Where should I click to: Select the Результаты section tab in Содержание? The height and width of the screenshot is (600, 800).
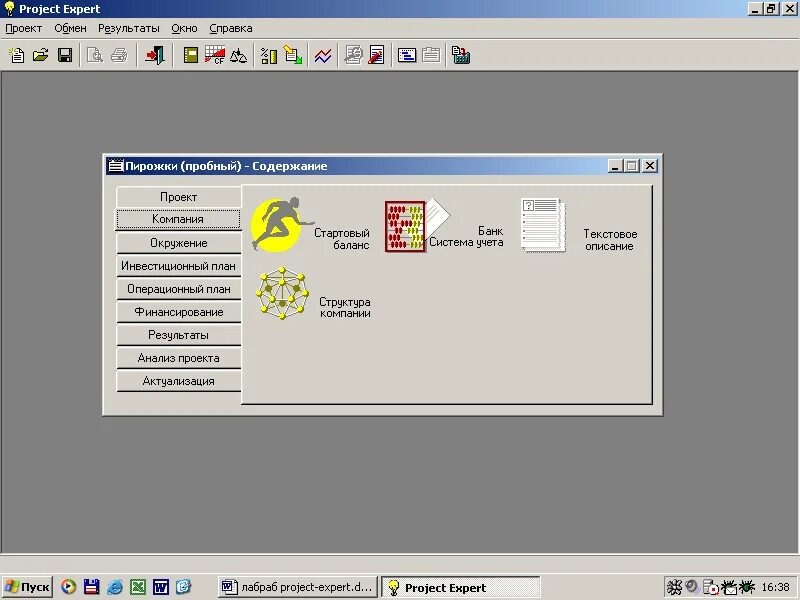(179, 335)
